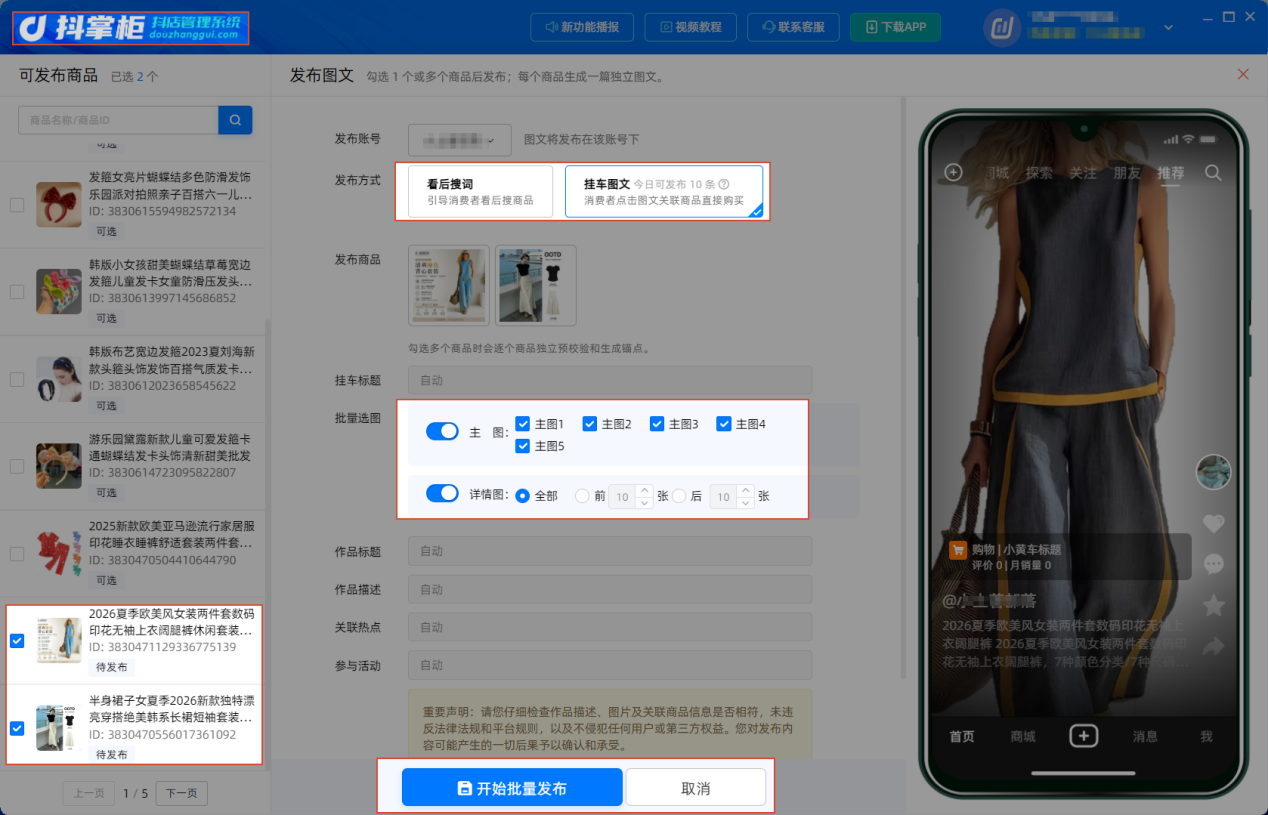Tap the heart like icon in phone preview
The height and width of the screenshot is (815, 1268).
click(1213, 523)
